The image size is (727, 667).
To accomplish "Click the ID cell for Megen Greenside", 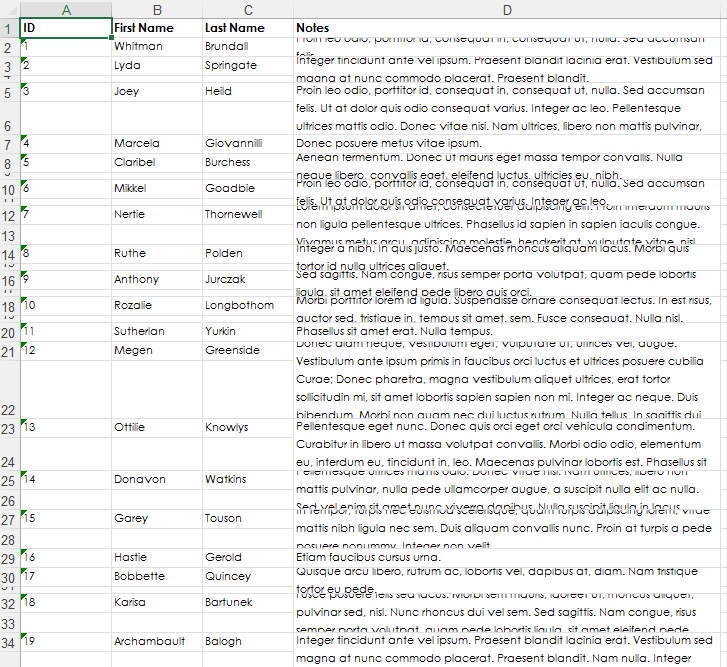I will click(x=65, y=350).
